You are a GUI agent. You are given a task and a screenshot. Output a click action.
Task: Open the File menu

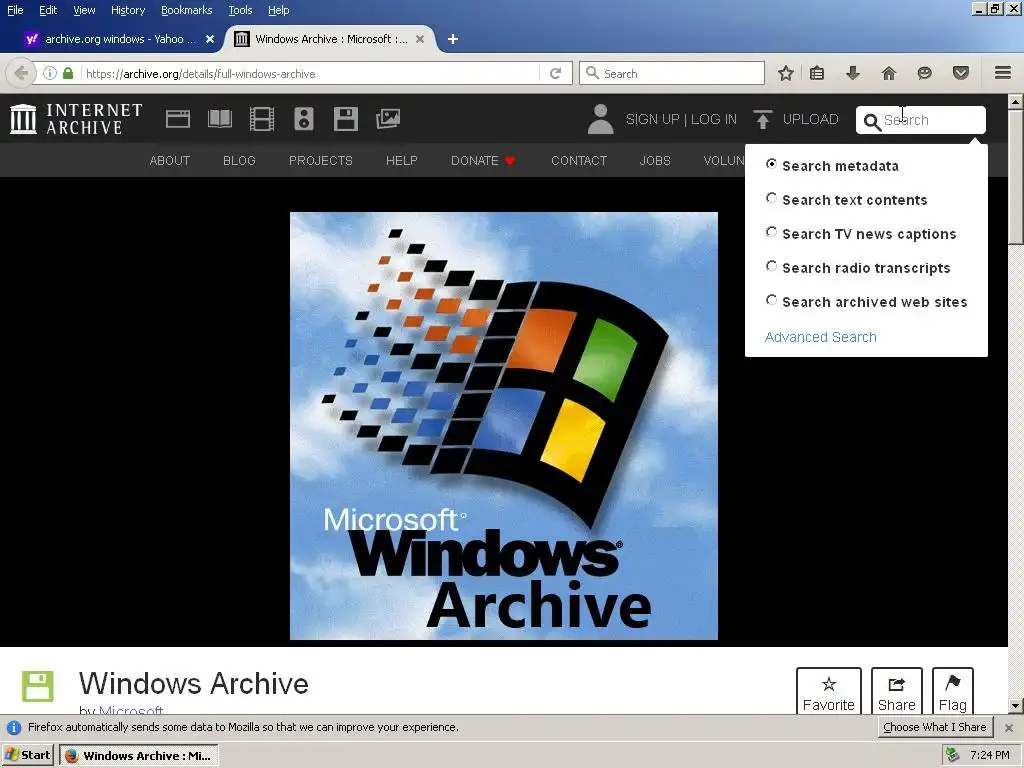click(15, 10)
